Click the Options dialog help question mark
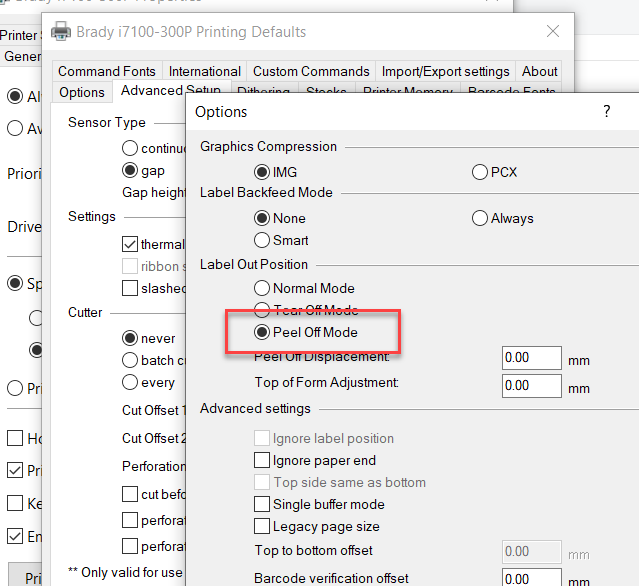Screen dimensions: 639x586 (606, 112)
